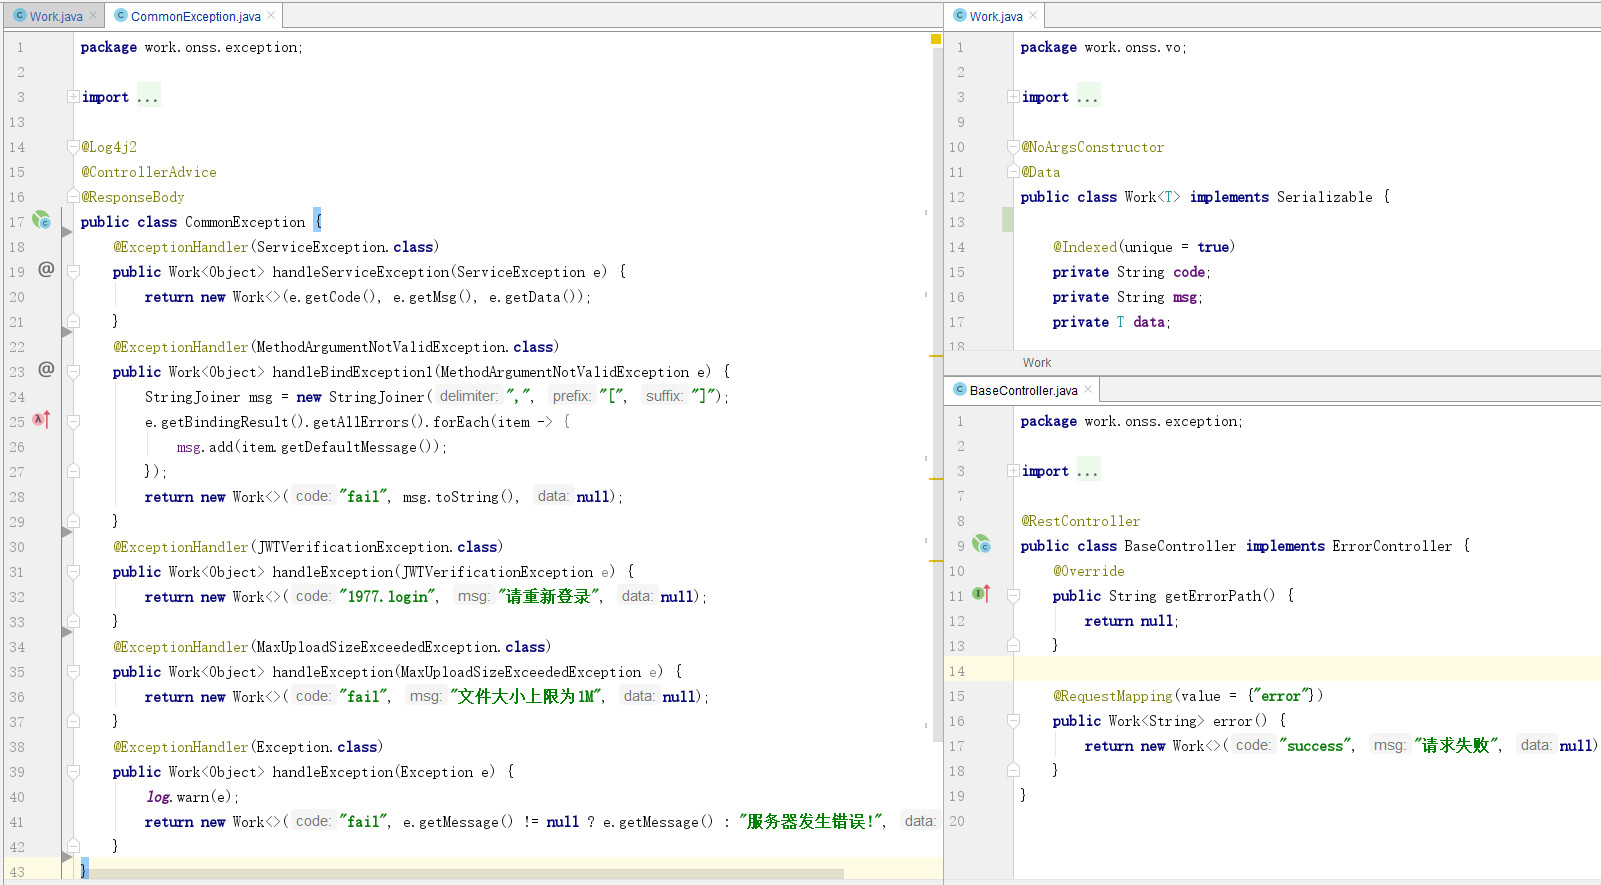This screenshot has height=885, width=1601.
Task: Click the orange warning stripe marker near line 23
Action: 936,356
